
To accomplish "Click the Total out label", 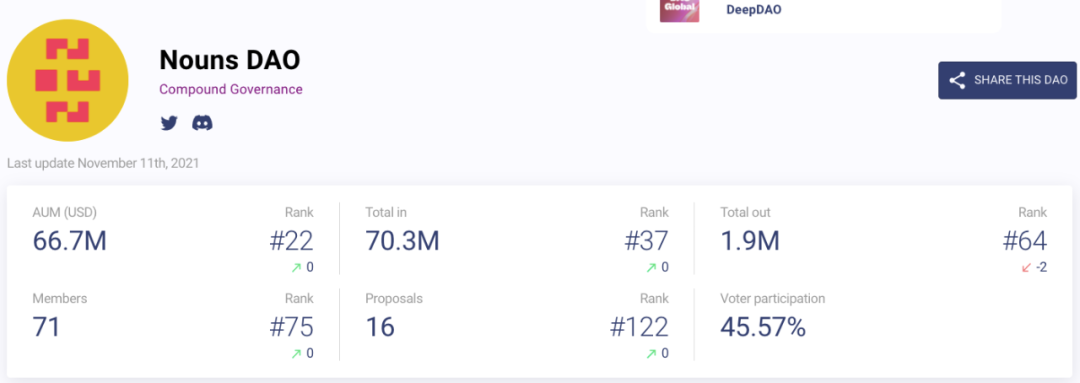I will pyautogui.click(x=745, y=212).
